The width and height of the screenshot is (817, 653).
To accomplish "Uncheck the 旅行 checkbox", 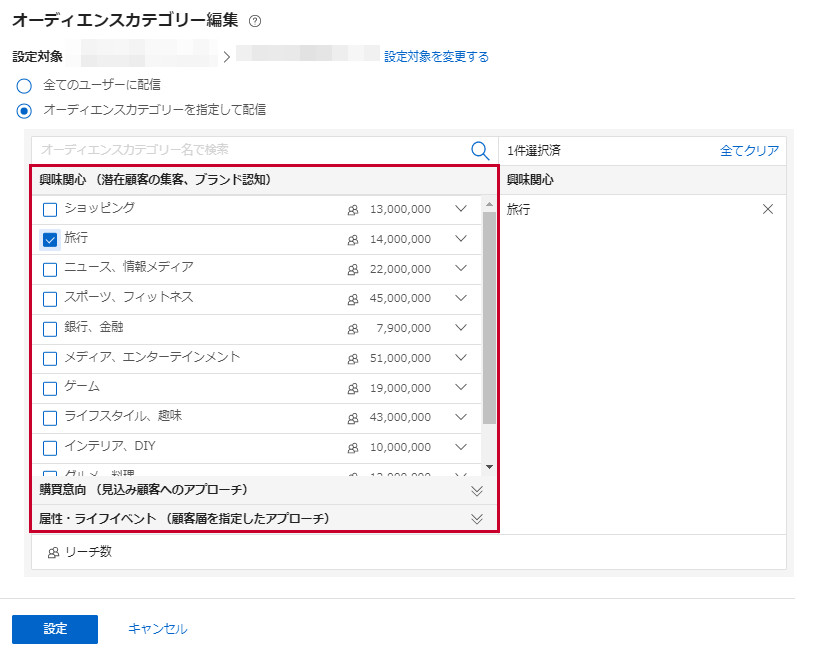I will 50,239.
